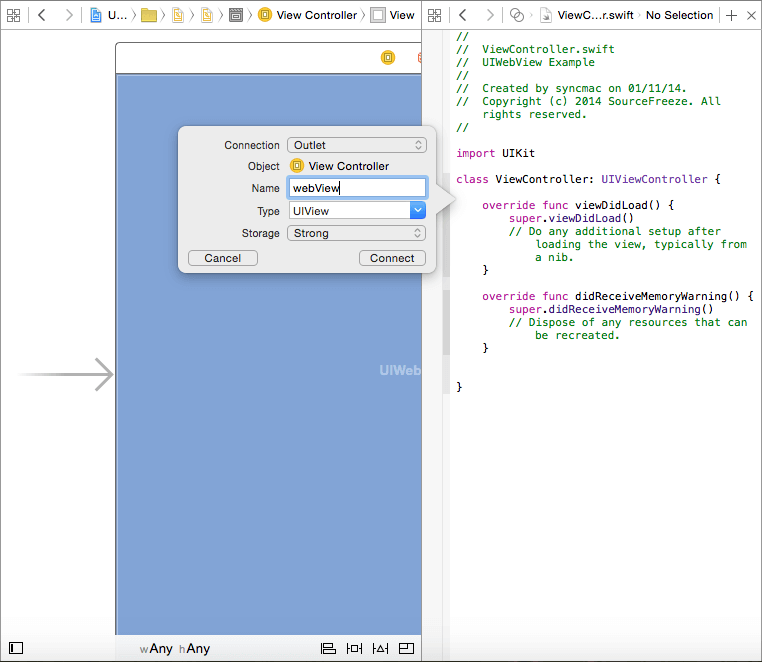Image resolution: width=762 pixels, height=662 pixels.
Task: Click the View Controller dock icon above scene
Action: pyautogui.click(x=388, y=58)
